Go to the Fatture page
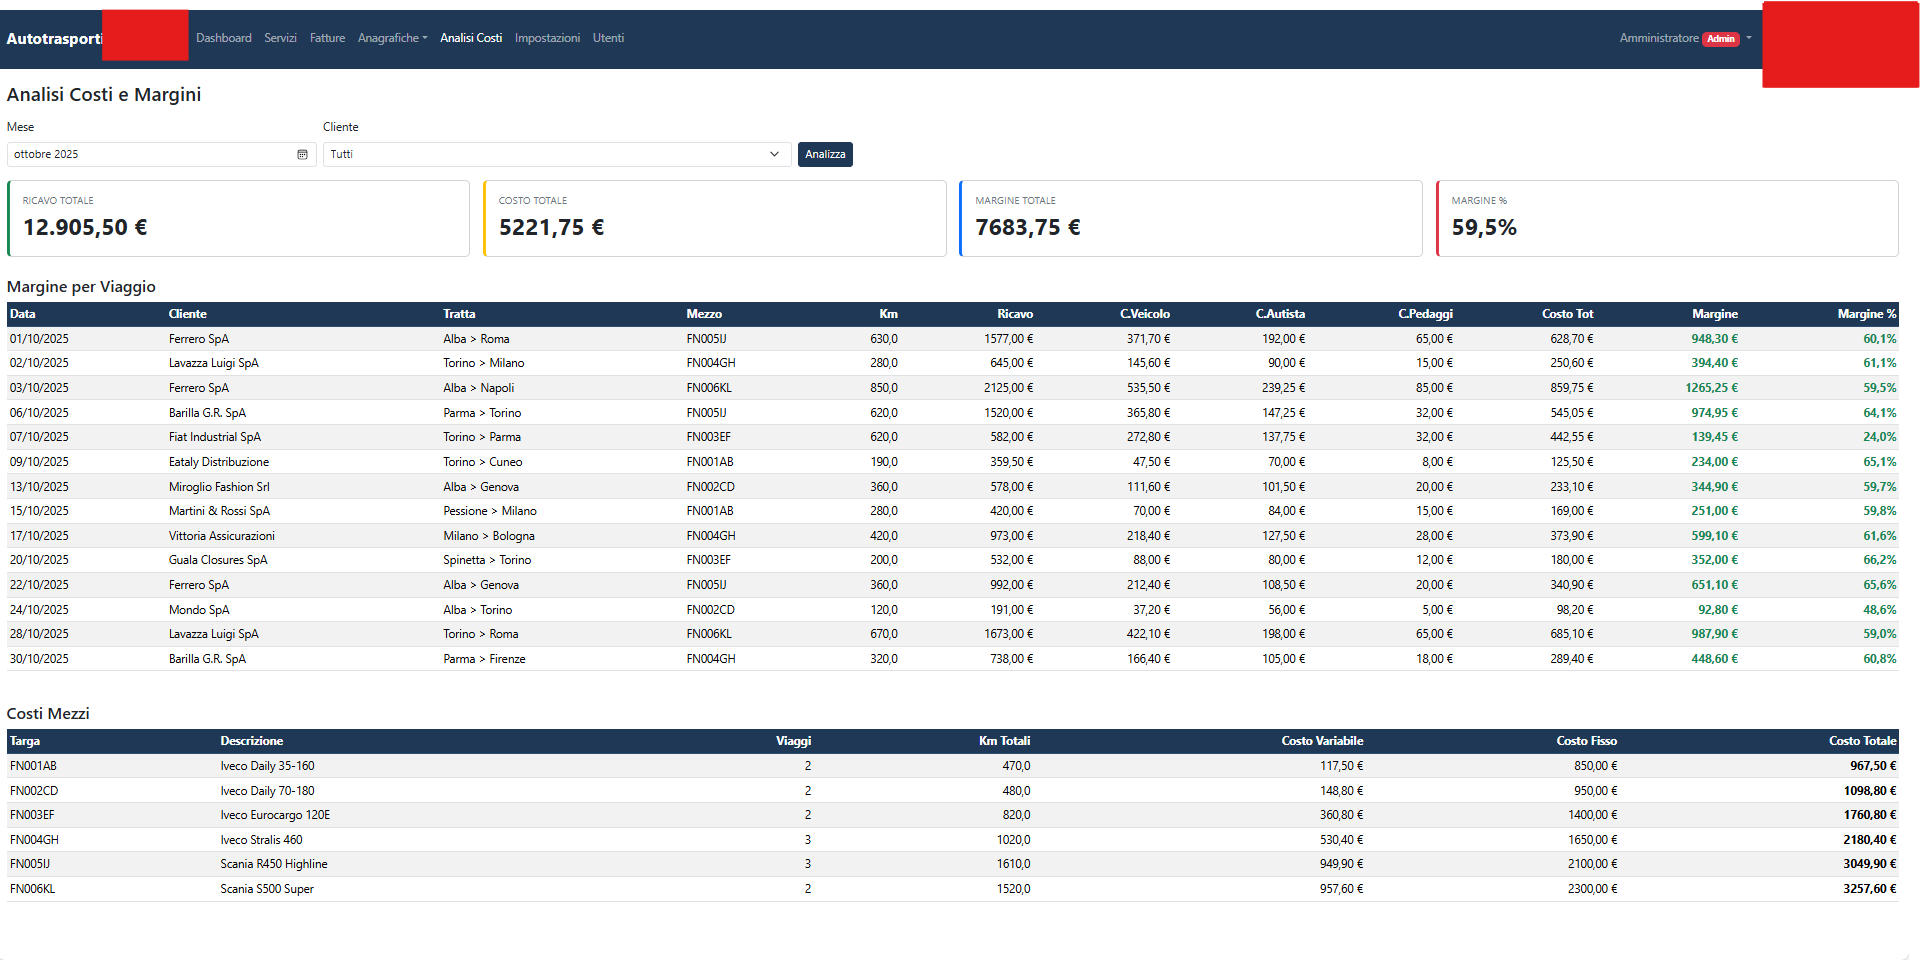Image resolution: width=1920 pixels, height=960 pixels. [327, 38]
